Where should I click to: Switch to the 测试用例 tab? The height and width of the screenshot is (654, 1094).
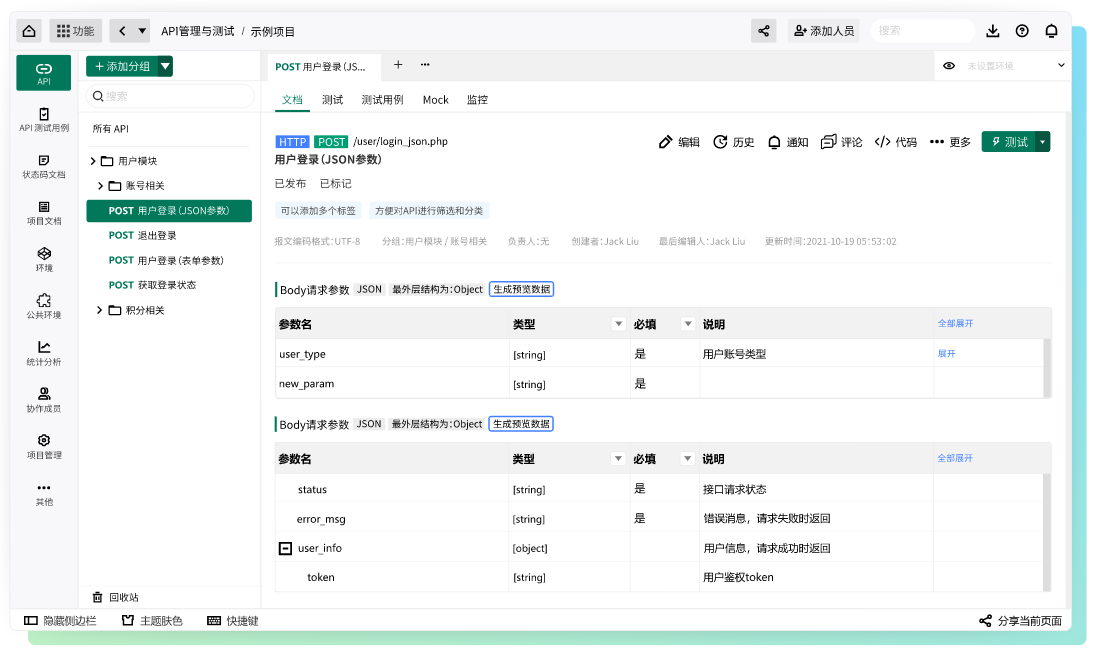click(382, 100)
